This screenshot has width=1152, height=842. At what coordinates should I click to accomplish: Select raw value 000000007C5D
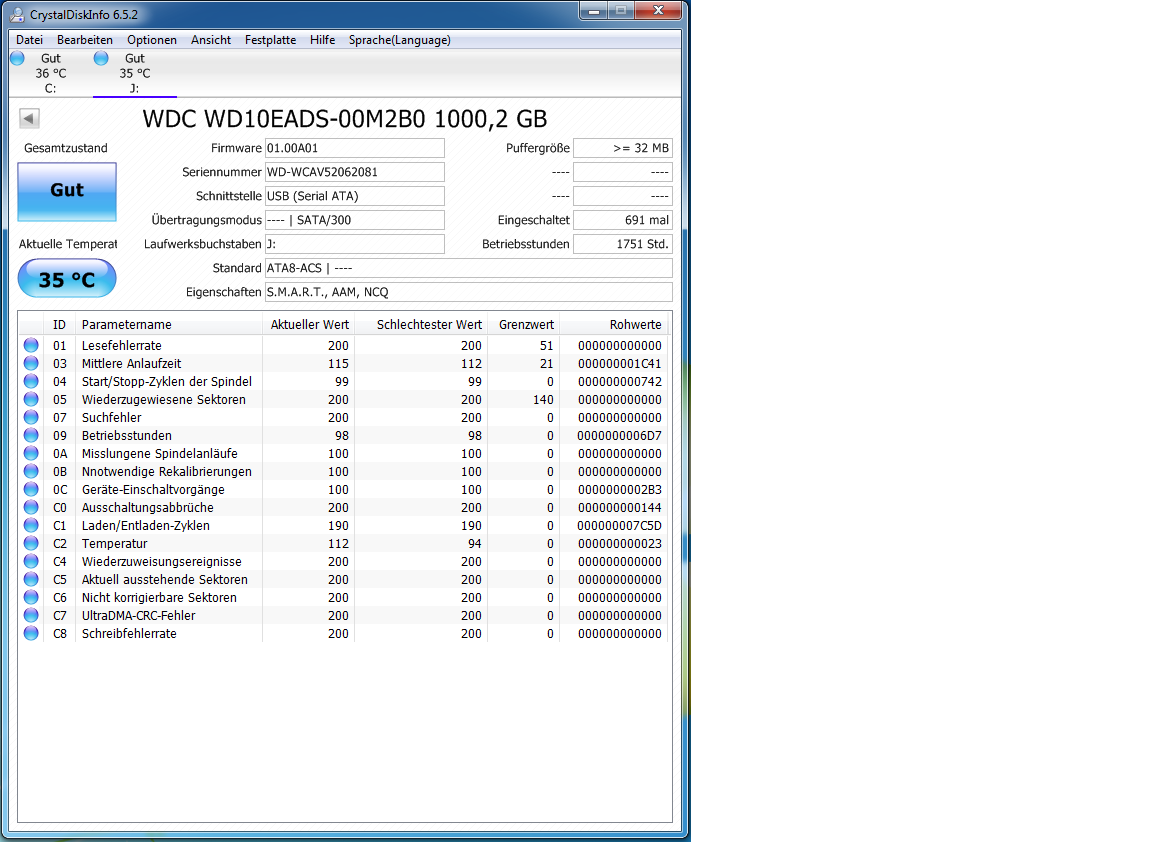(x=619, y=525)
